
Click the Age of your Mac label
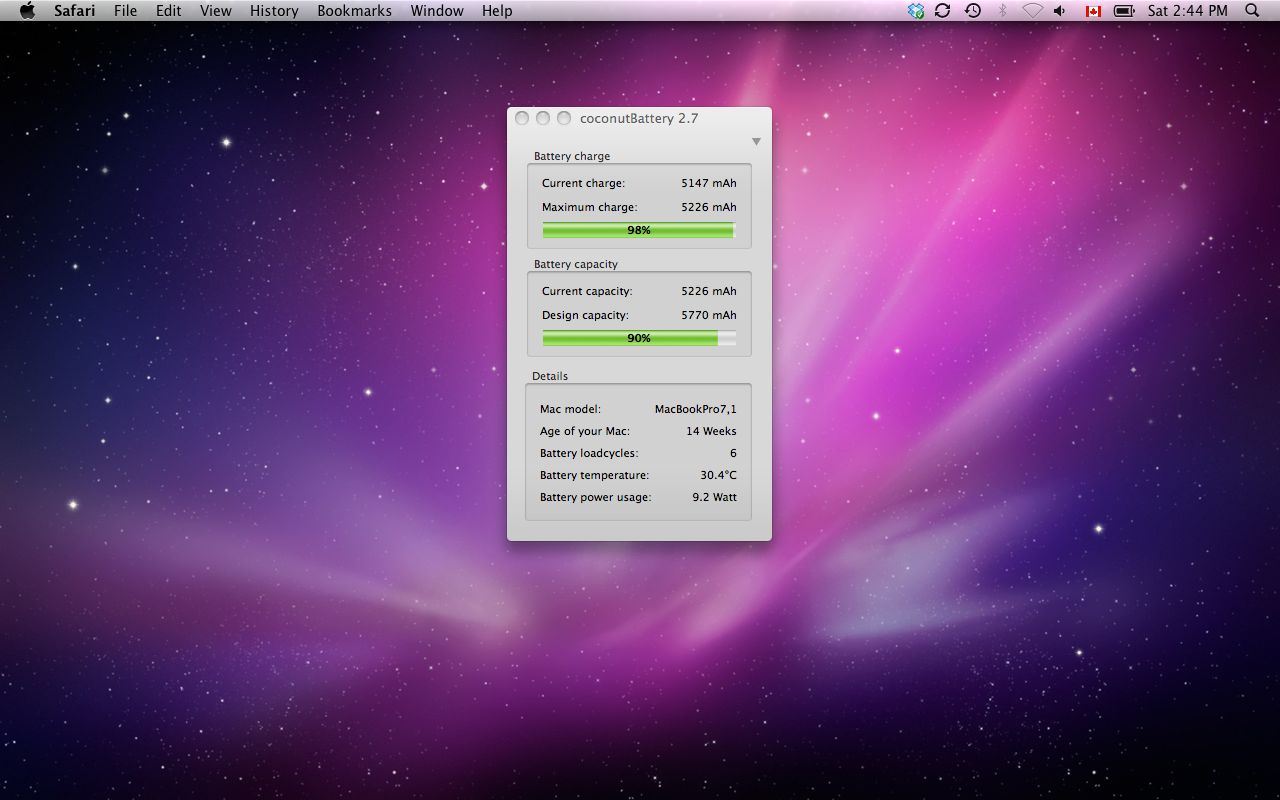(585, 431)
